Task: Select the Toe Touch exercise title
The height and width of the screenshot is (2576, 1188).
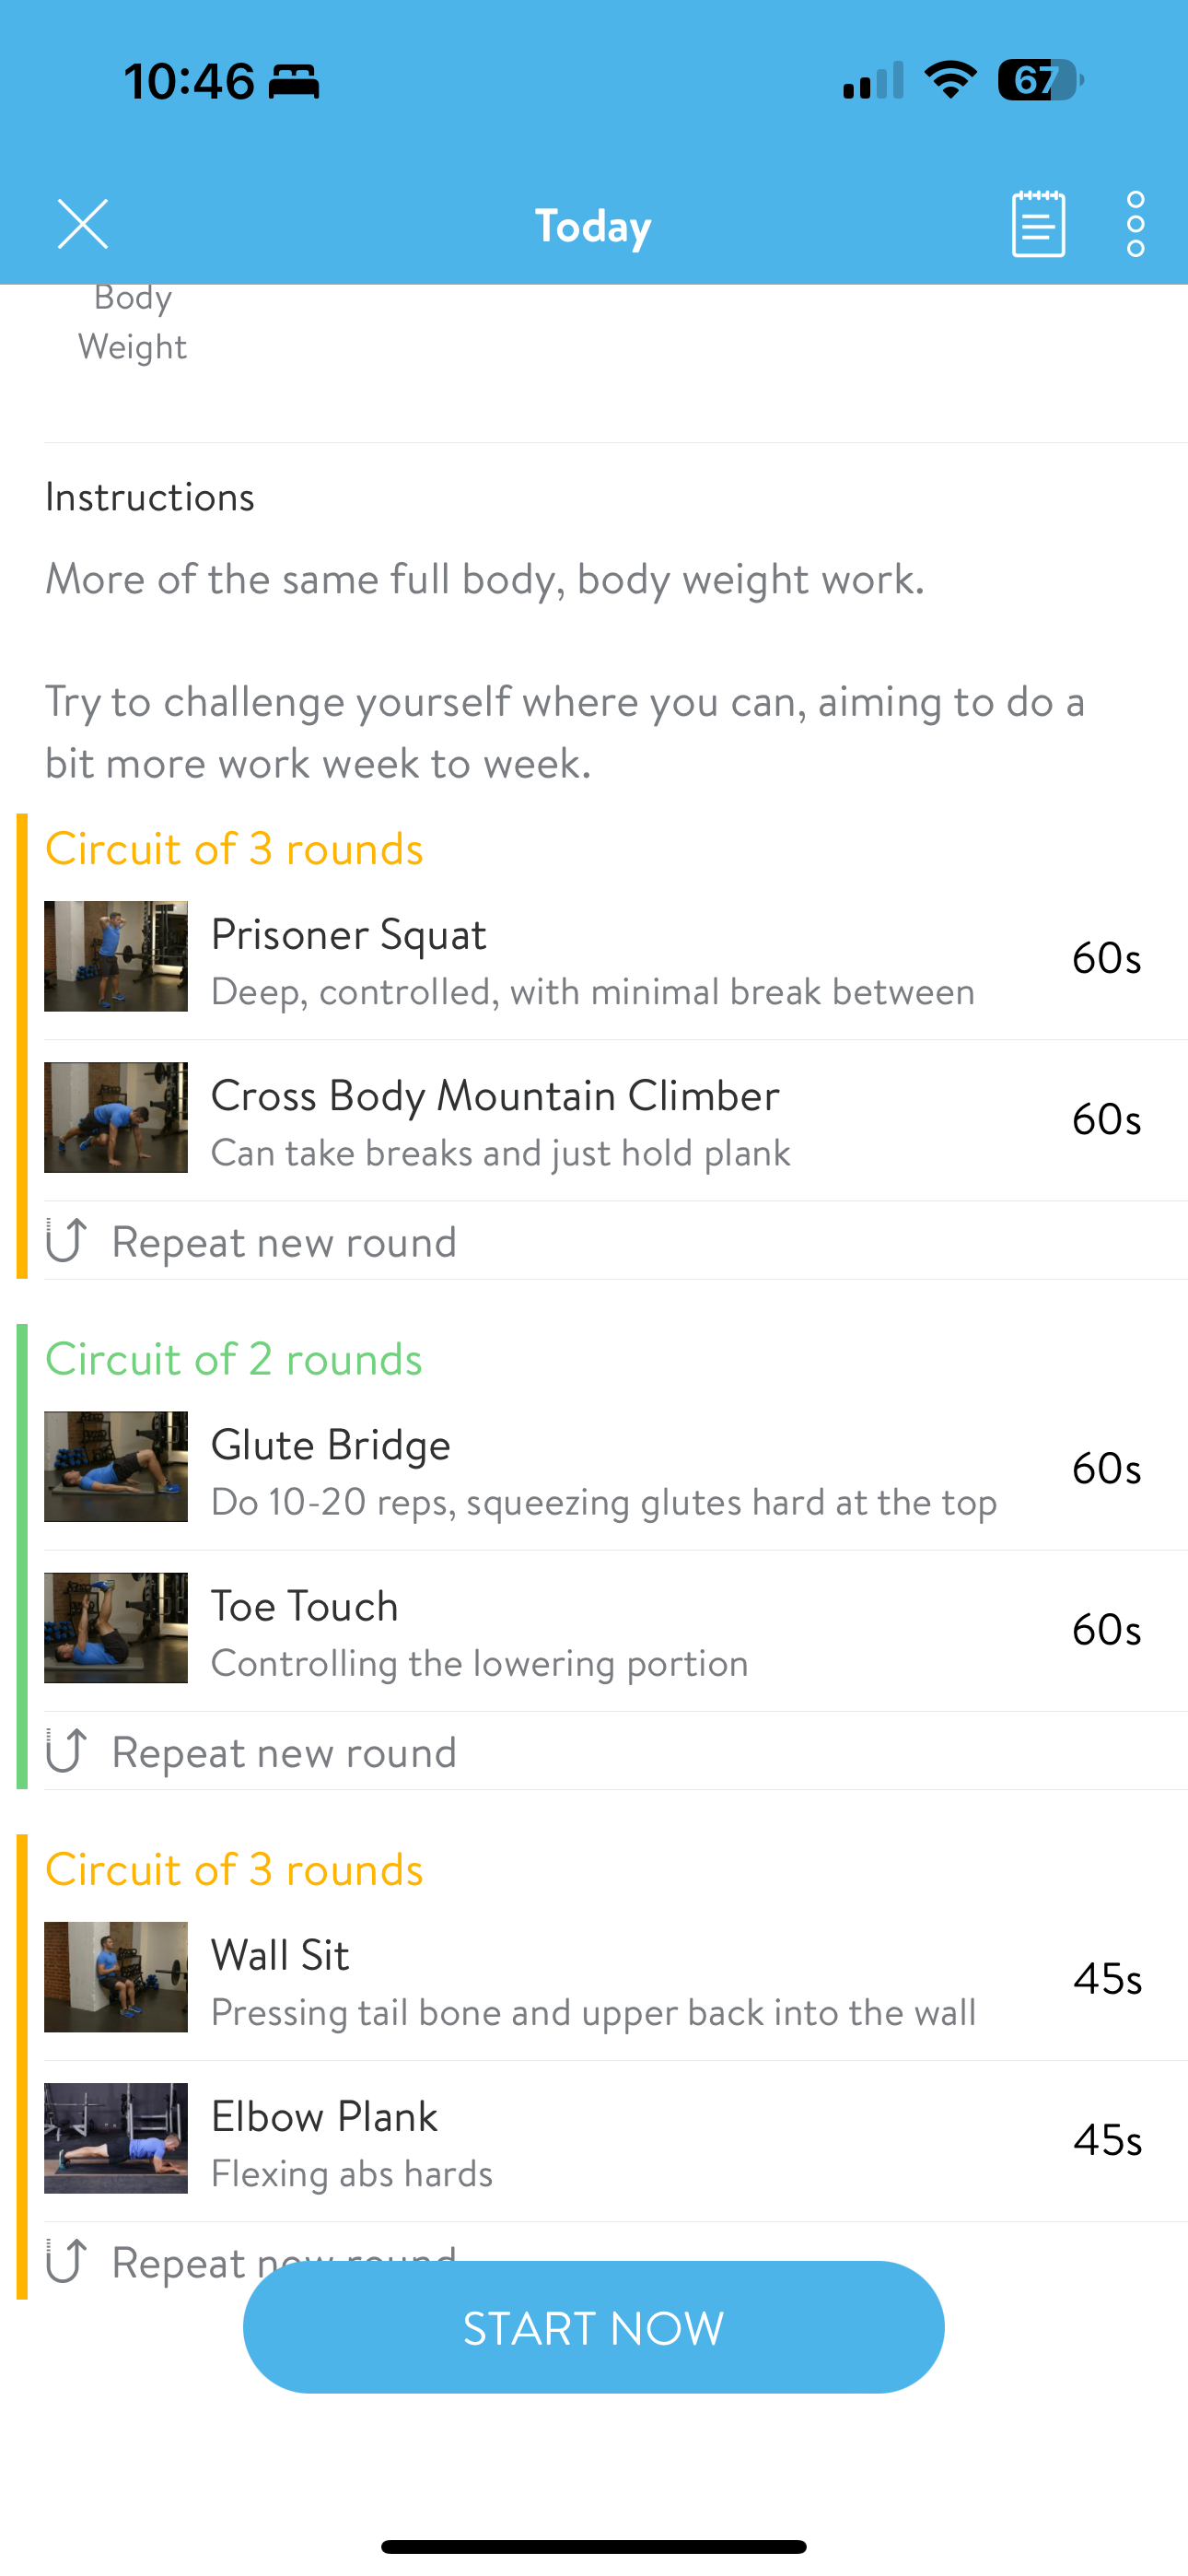Action: coord(304,1607)
